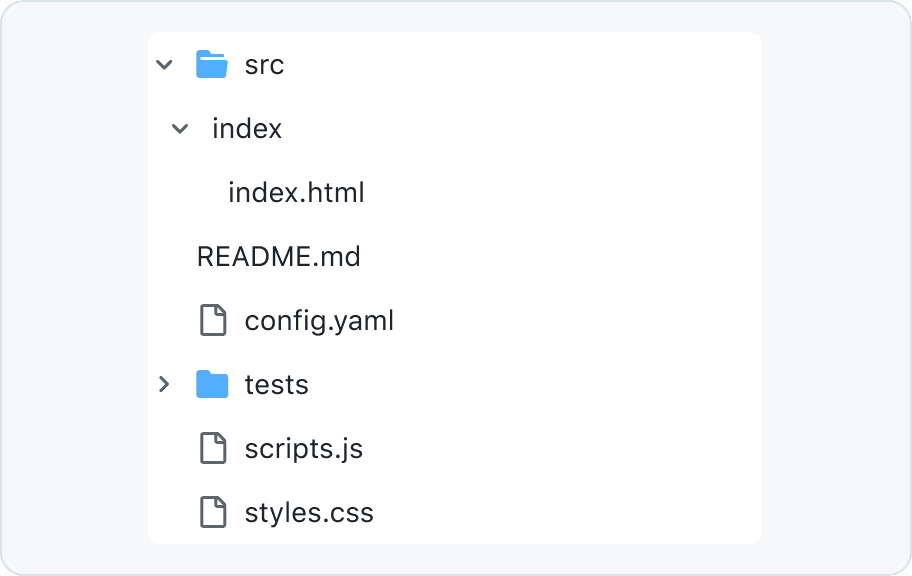
Task: Open the README.md file
Action: click(x=278, y=257)
